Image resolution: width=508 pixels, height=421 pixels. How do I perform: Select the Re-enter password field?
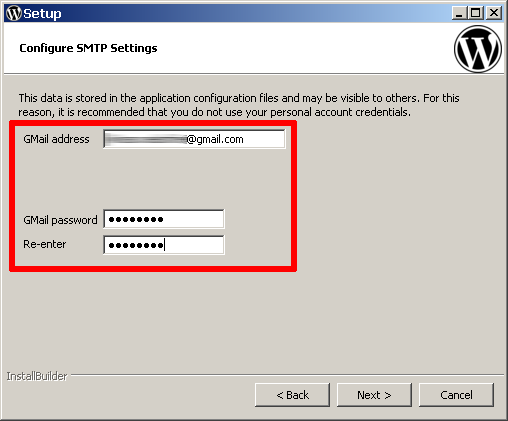[x=164, y=245]
